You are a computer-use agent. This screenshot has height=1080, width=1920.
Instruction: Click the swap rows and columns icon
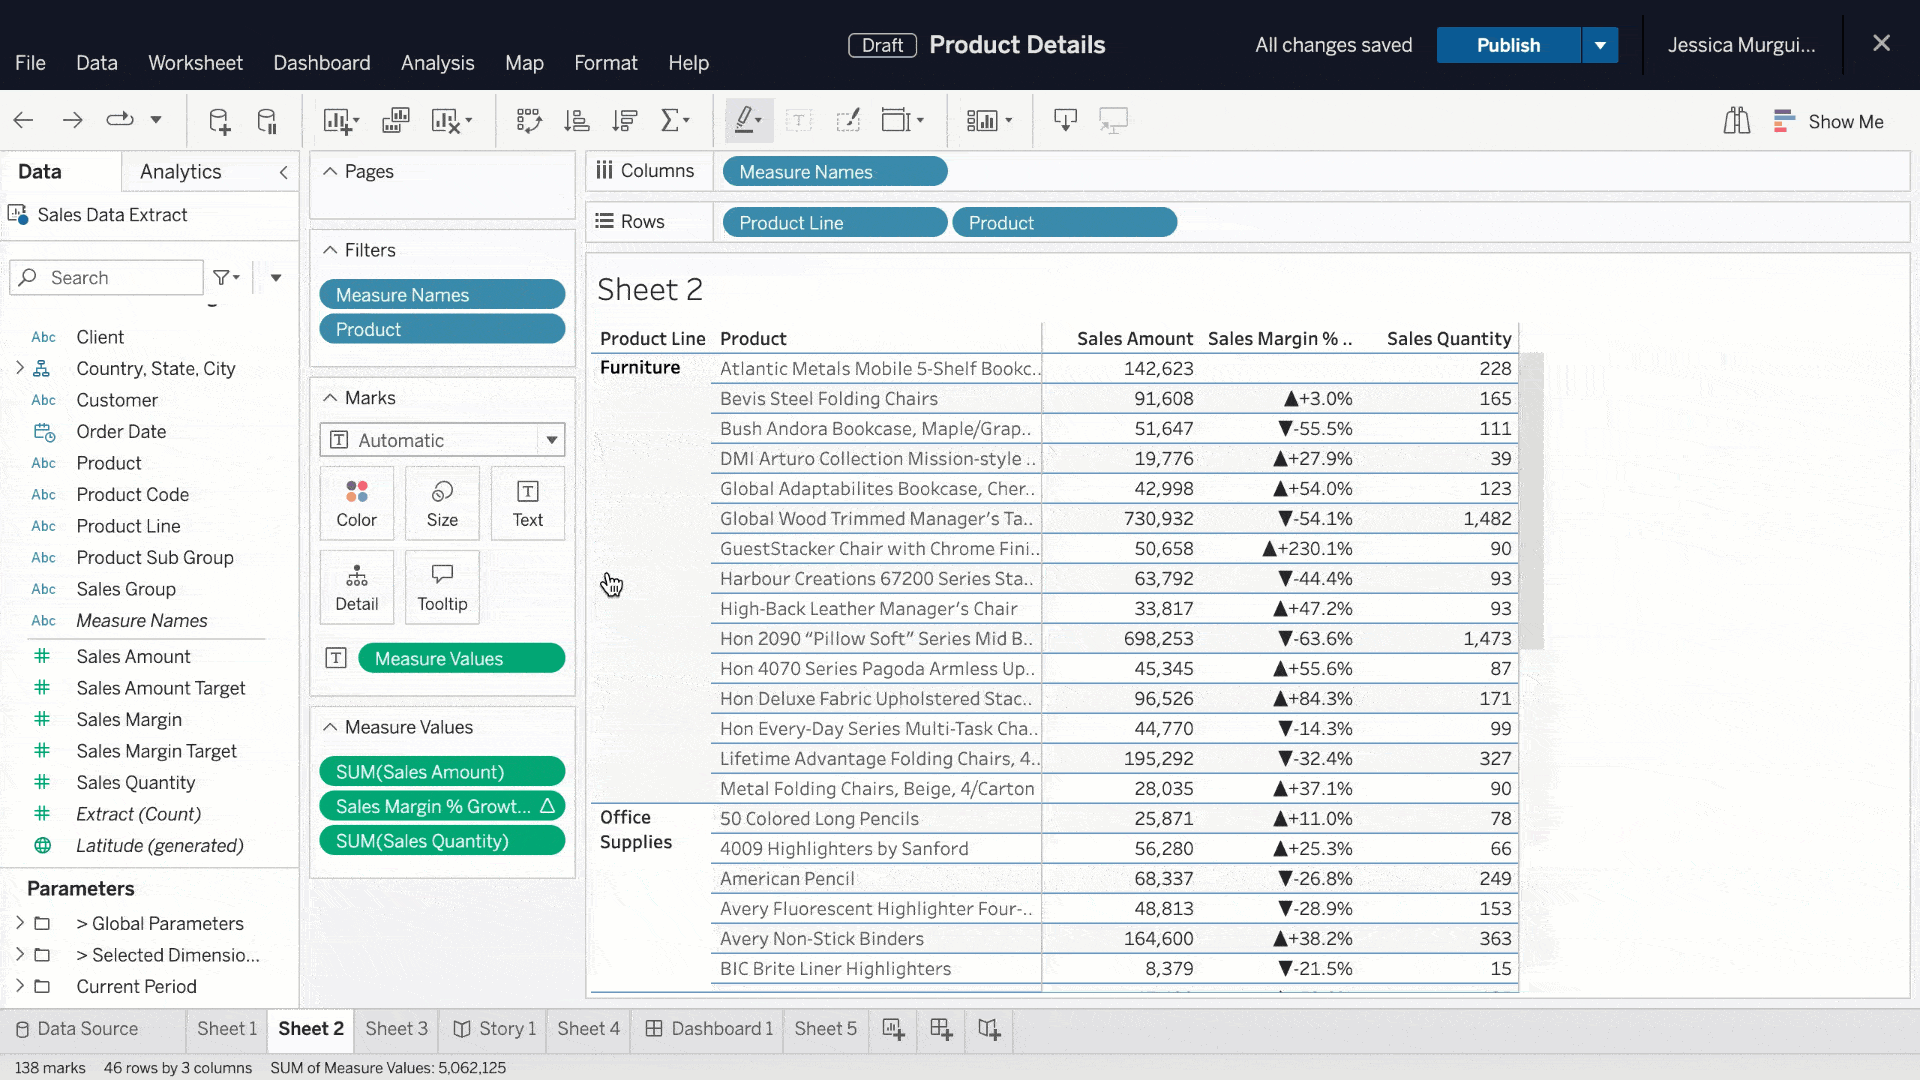(x=529, y=120)
